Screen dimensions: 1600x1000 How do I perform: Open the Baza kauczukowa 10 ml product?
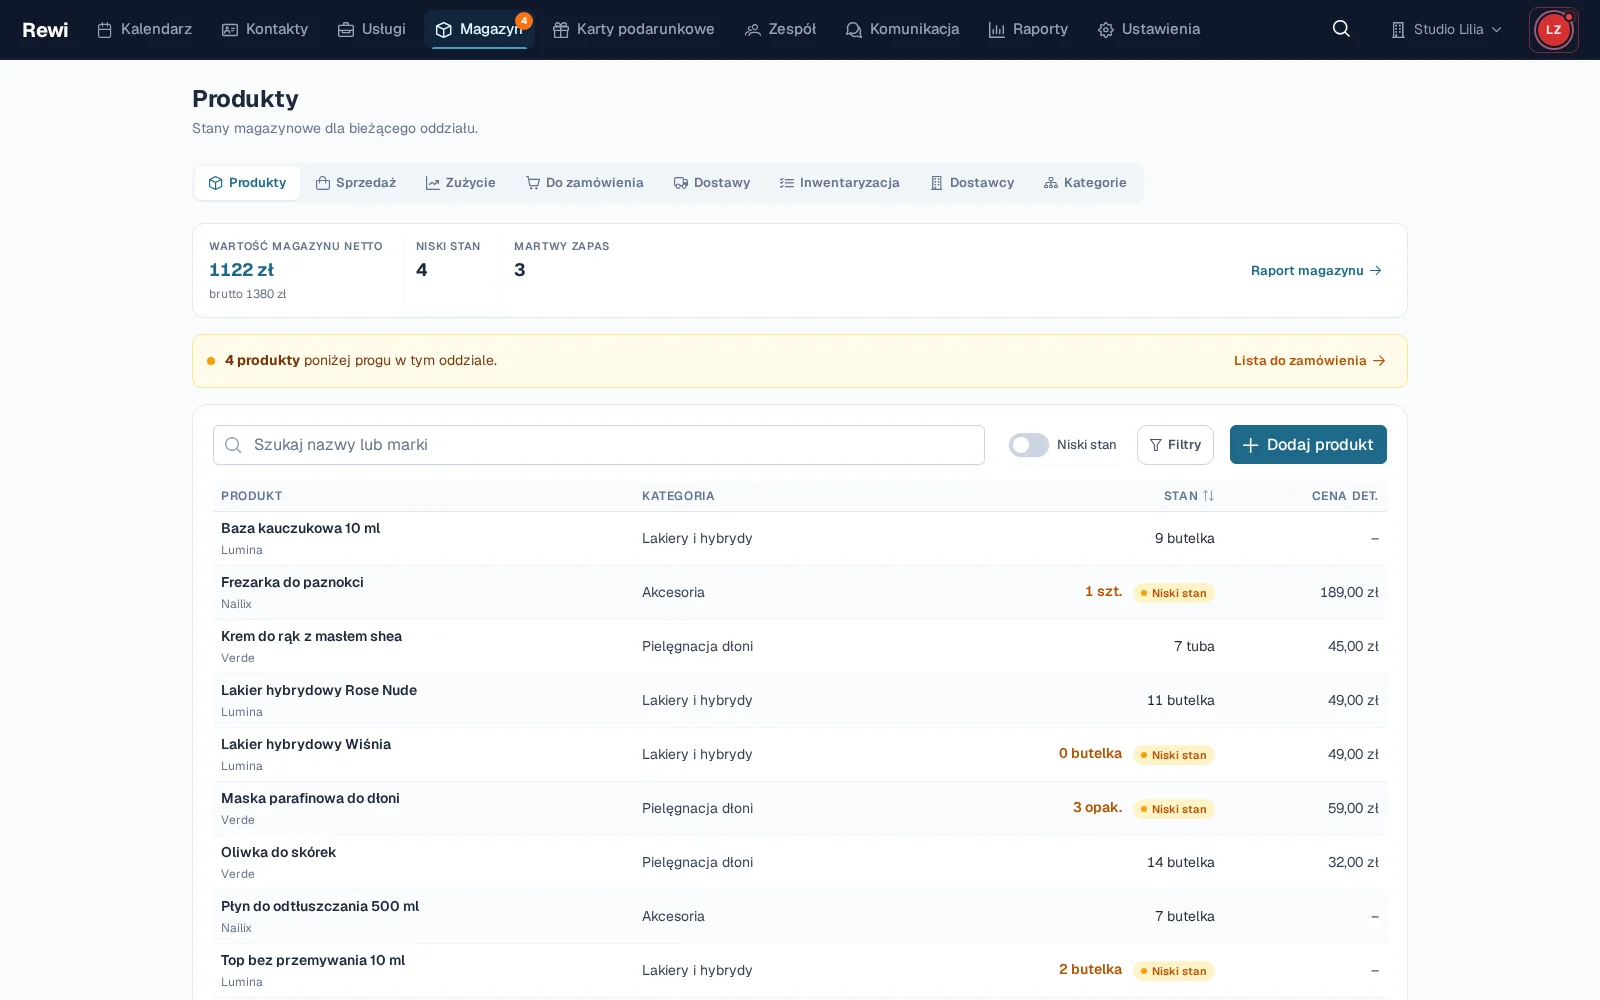[800, 538]
